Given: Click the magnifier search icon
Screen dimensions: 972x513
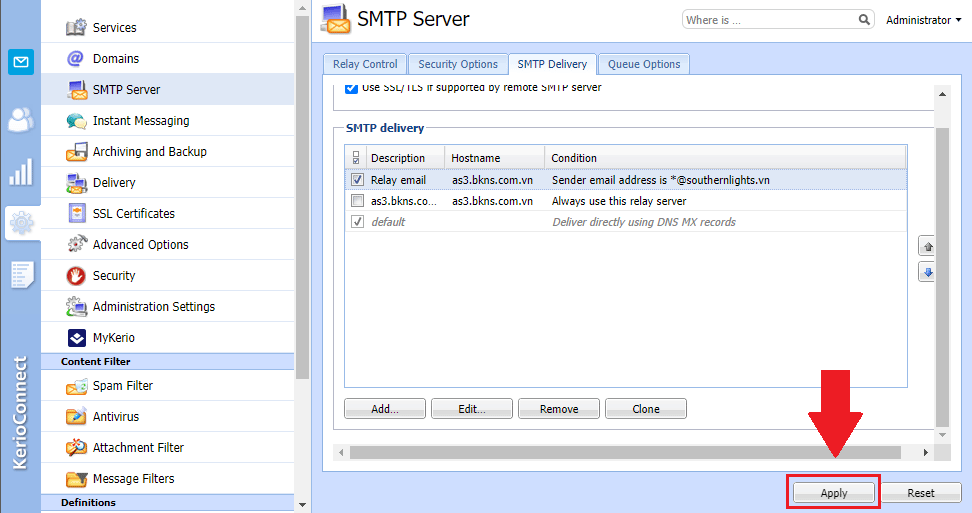Looking at the screenshot, I should [x=865, y=20].
